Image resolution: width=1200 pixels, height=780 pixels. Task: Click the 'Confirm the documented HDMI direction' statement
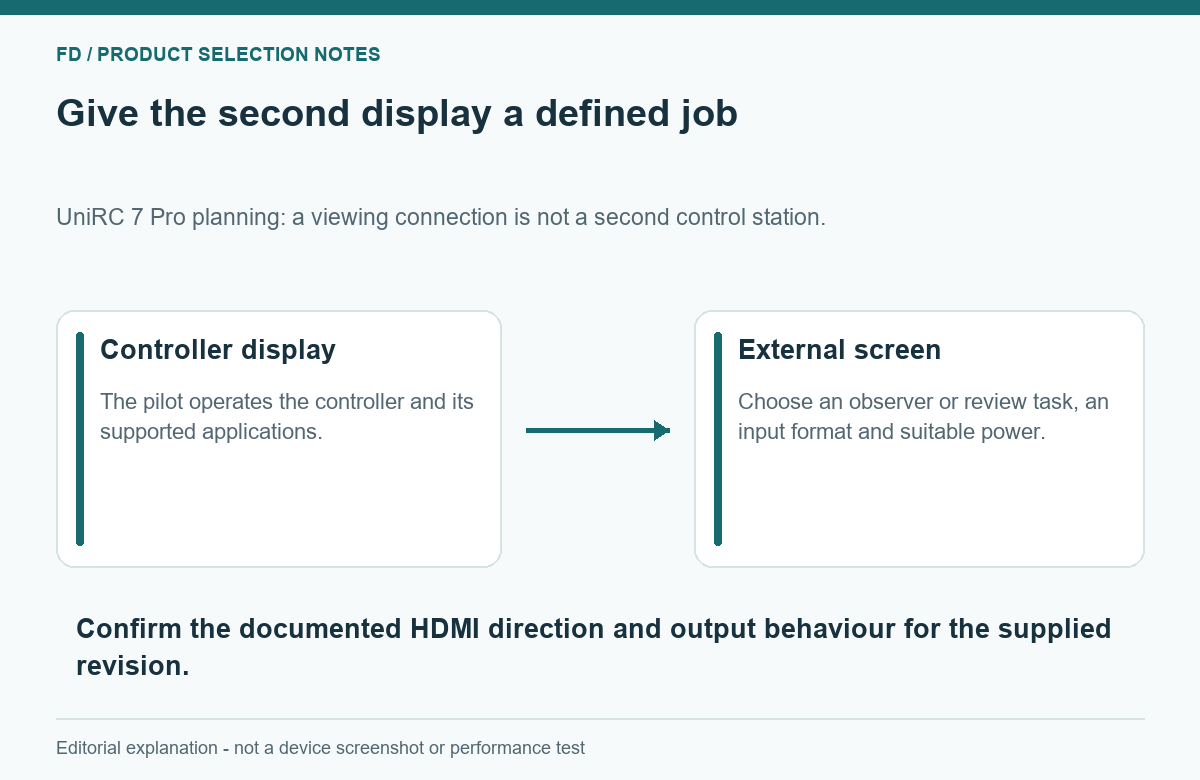594,647
